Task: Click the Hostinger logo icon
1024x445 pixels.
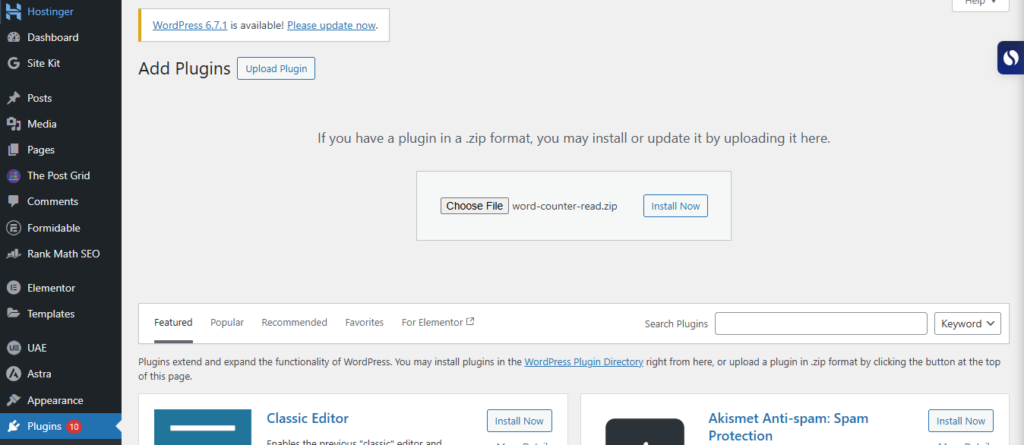Action: [x=13, y=12]
